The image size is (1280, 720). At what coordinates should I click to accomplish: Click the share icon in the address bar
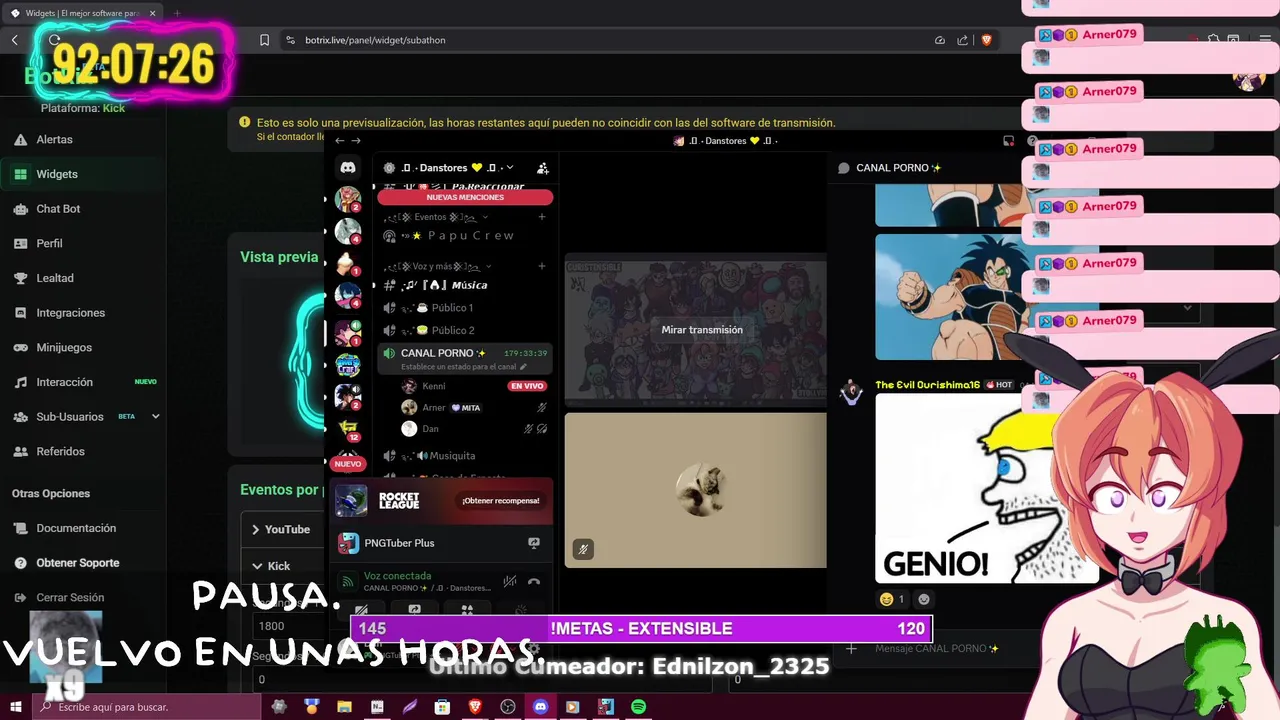962,40
